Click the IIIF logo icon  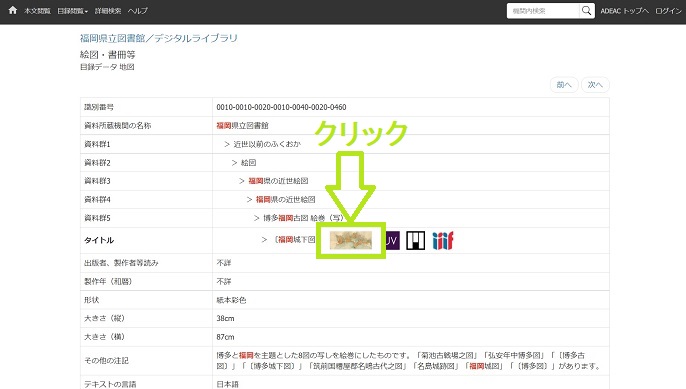[x=443, y=241]
